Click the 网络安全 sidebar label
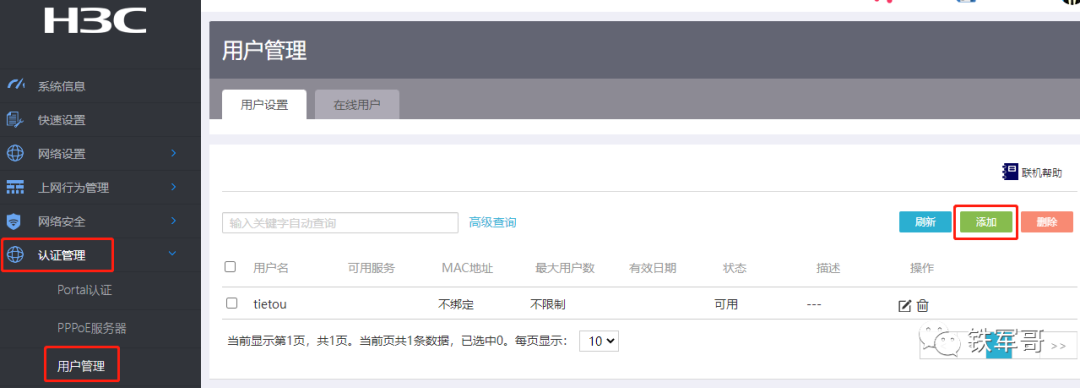 (61, 221)
